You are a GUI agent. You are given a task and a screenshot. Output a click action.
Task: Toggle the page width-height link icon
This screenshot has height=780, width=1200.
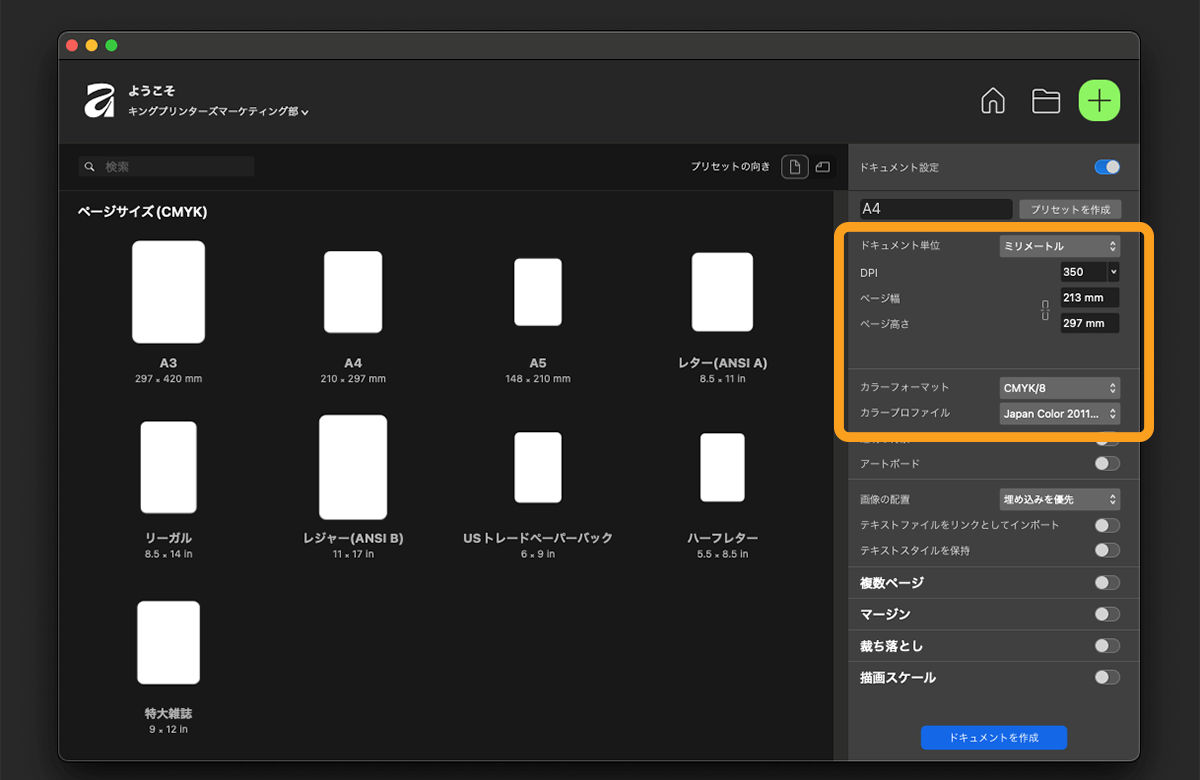point(1045,311)
